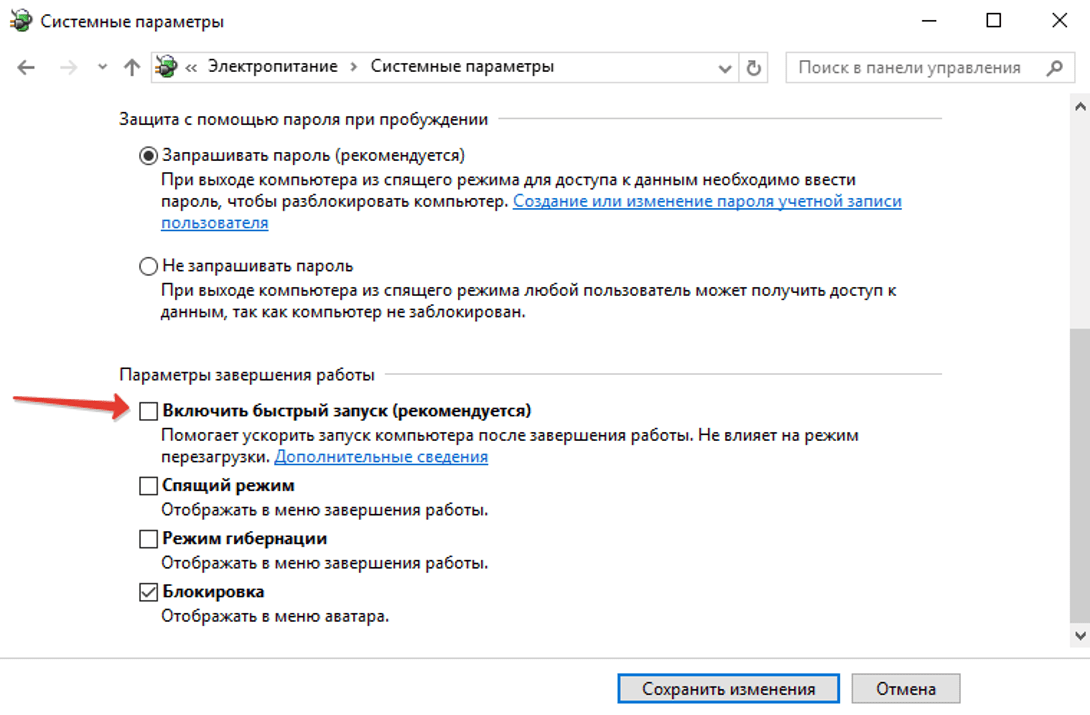Click the Защита с помощью пароля heading
Viewport: 1090px width, 715px height.
(x=304, y=120)
